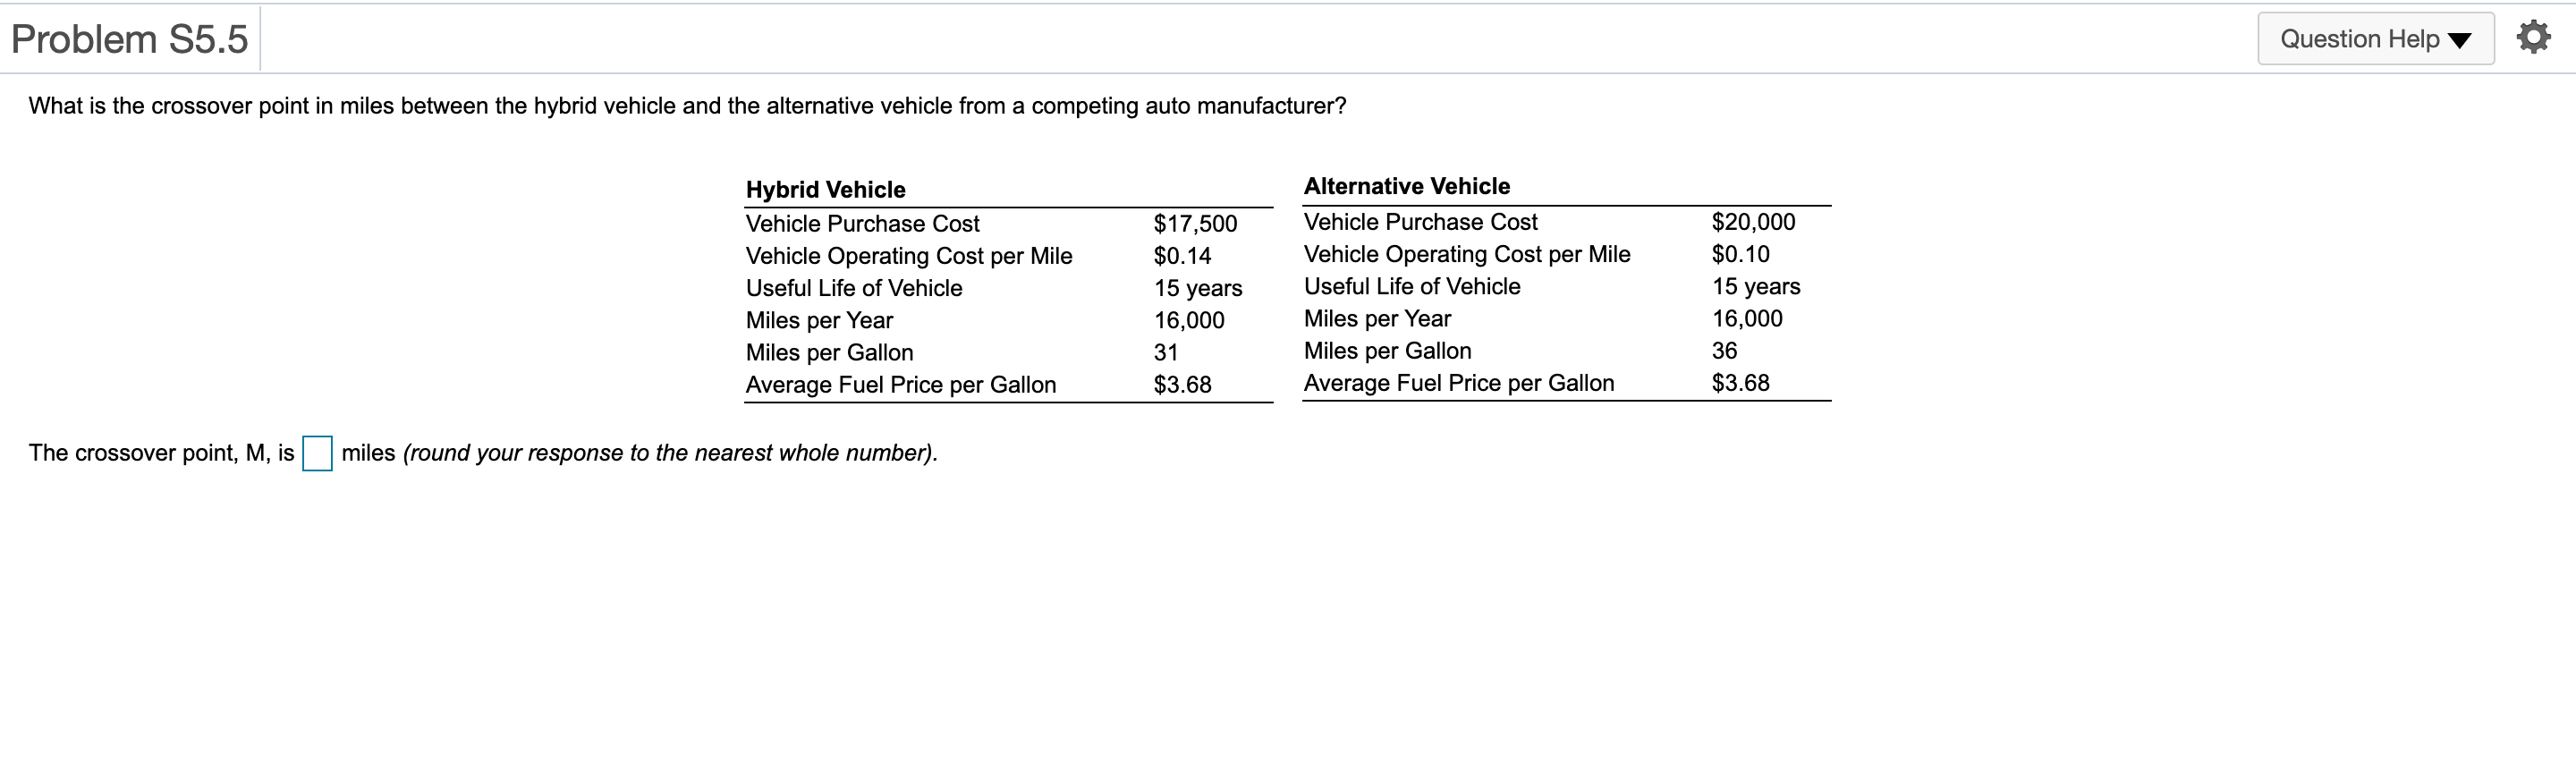Click the Alternative Vehicle table header
Screen dimensions: 2576x771
click(1407, 186)
